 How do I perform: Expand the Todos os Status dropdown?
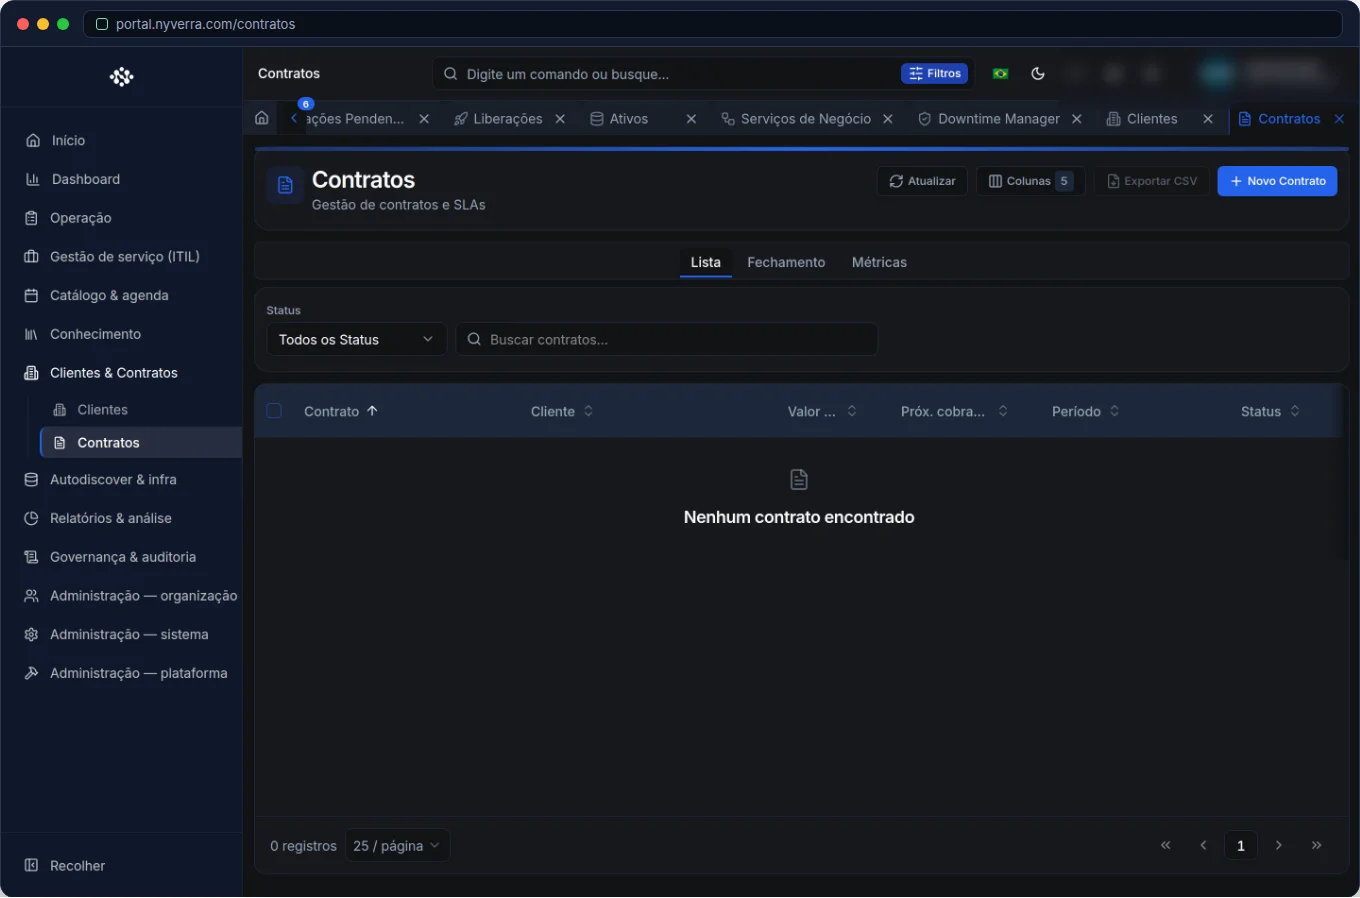(x=356, y=340)
